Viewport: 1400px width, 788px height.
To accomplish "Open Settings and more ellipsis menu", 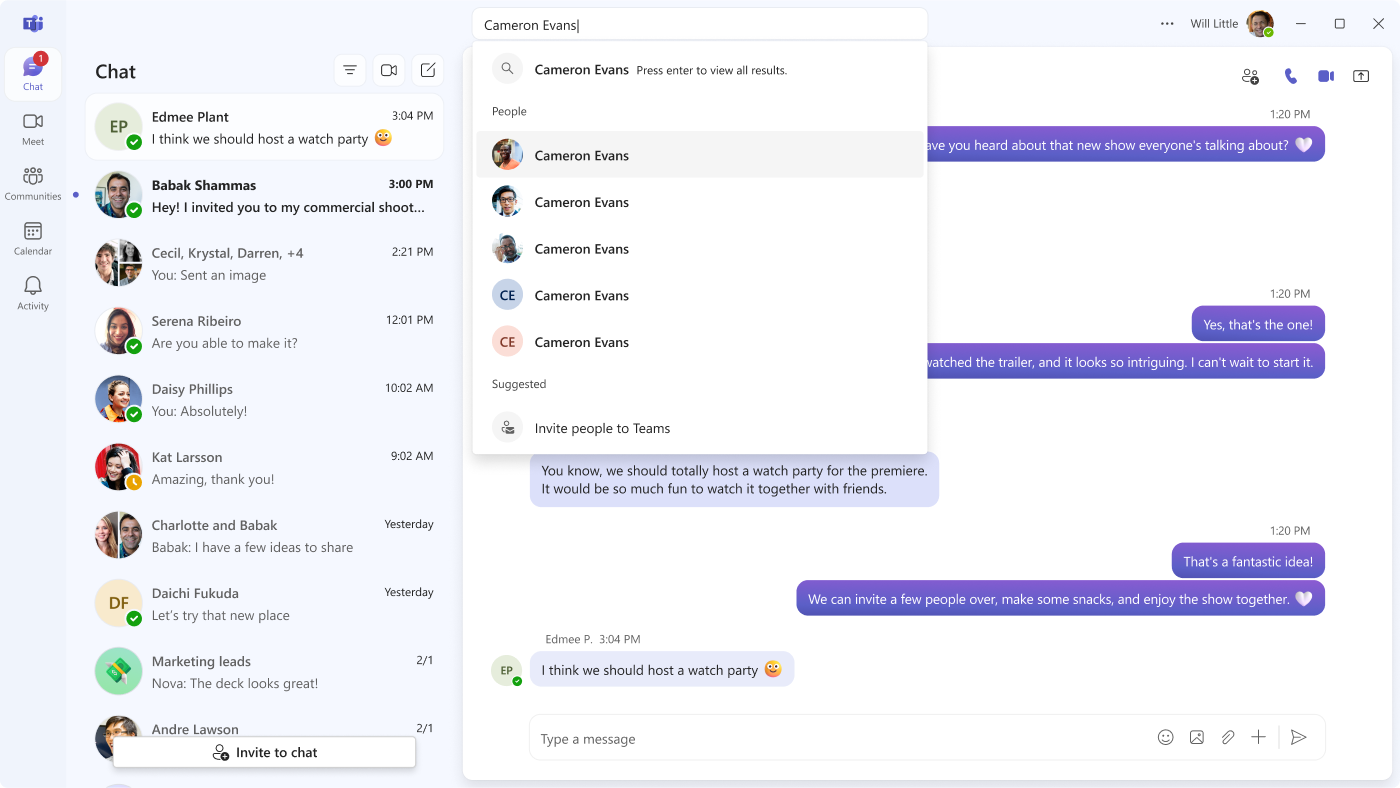I will click(1167, 24).
